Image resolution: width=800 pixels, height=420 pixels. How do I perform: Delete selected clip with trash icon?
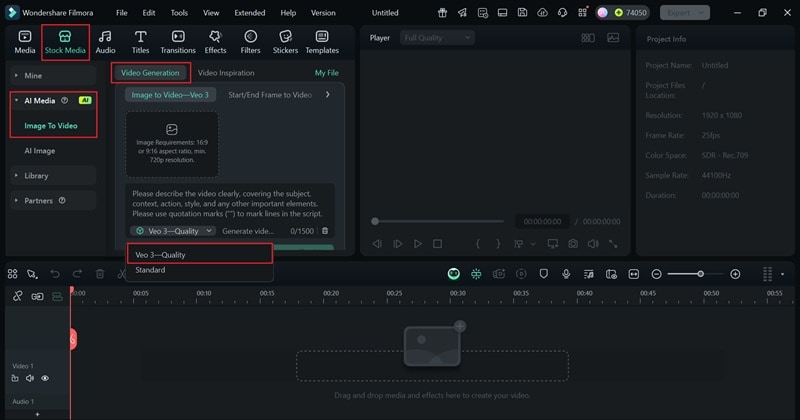(x=100, y=274)
